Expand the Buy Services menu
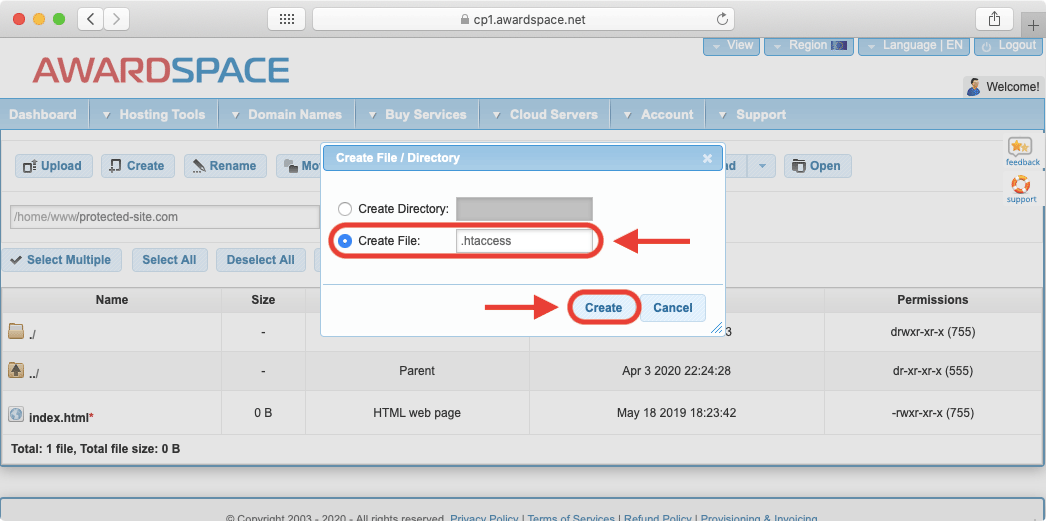This screenshot has height=521, width=1046. 418,115
